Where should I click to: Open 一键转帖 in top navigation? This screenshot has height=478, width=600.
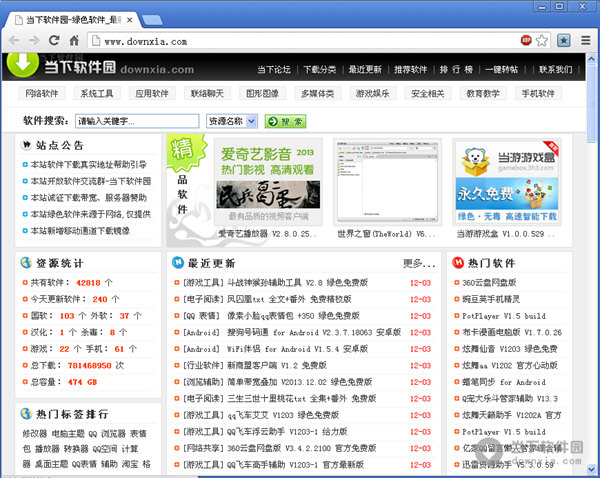(502, 69)
